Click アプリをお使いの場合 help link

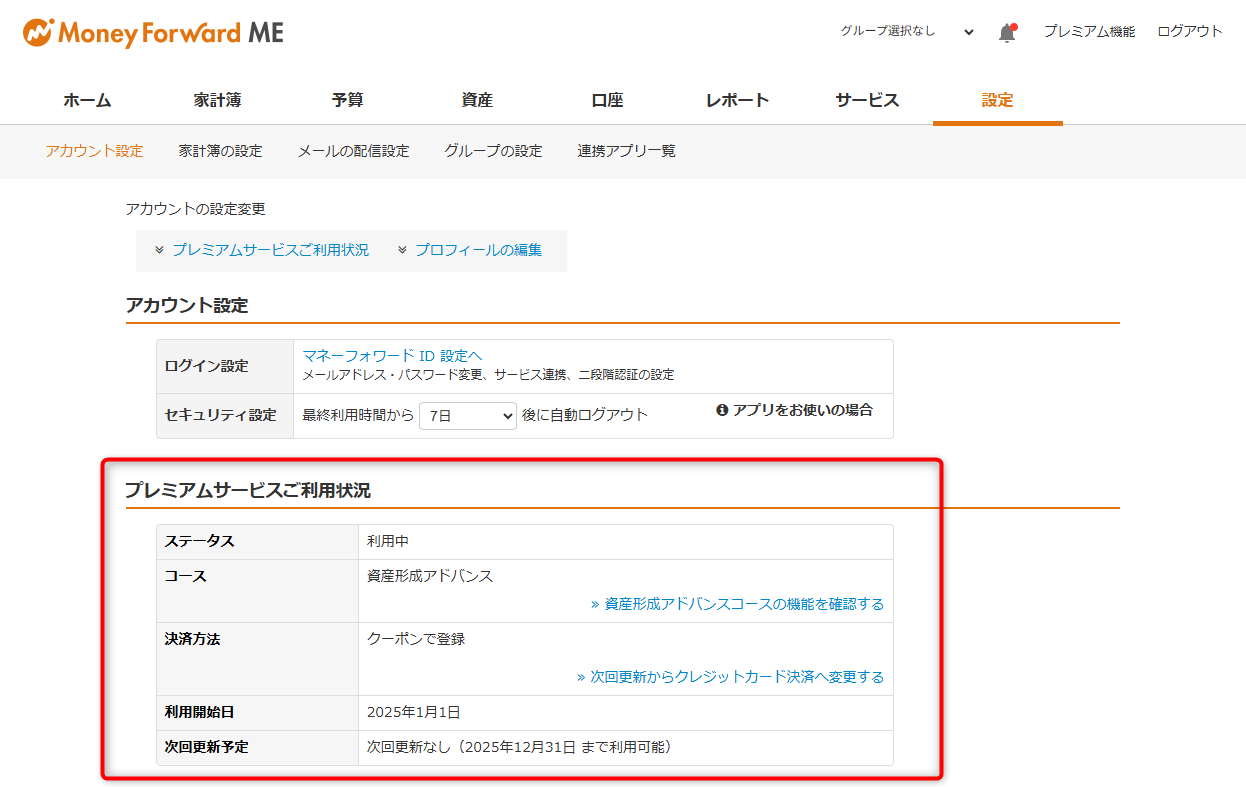(802, 410)
